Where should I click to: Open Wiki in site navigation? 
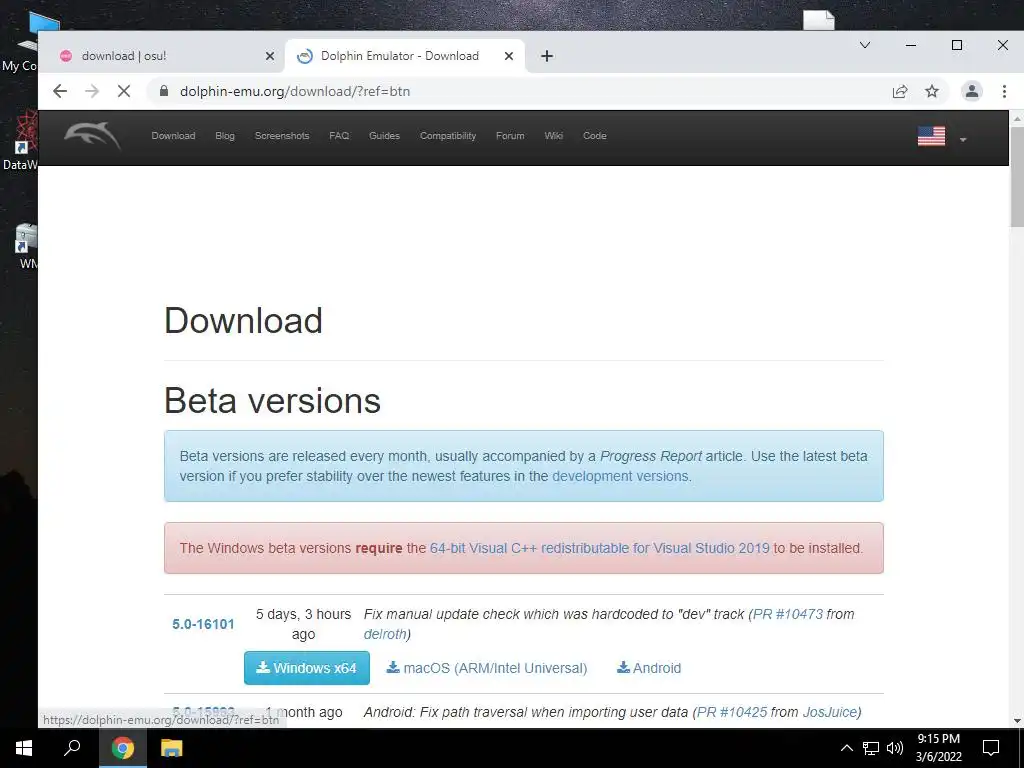tap(553, 136)
